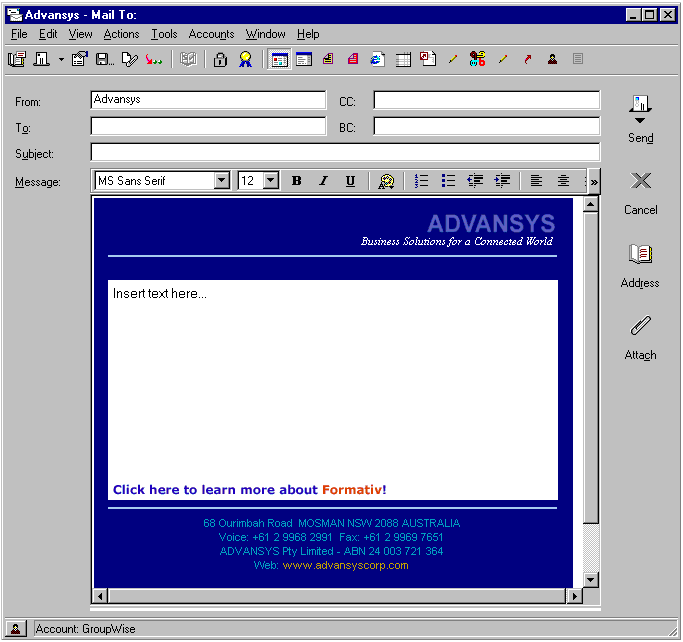
Task: Toggle bulleted list formatting
Action: point(448,181)
